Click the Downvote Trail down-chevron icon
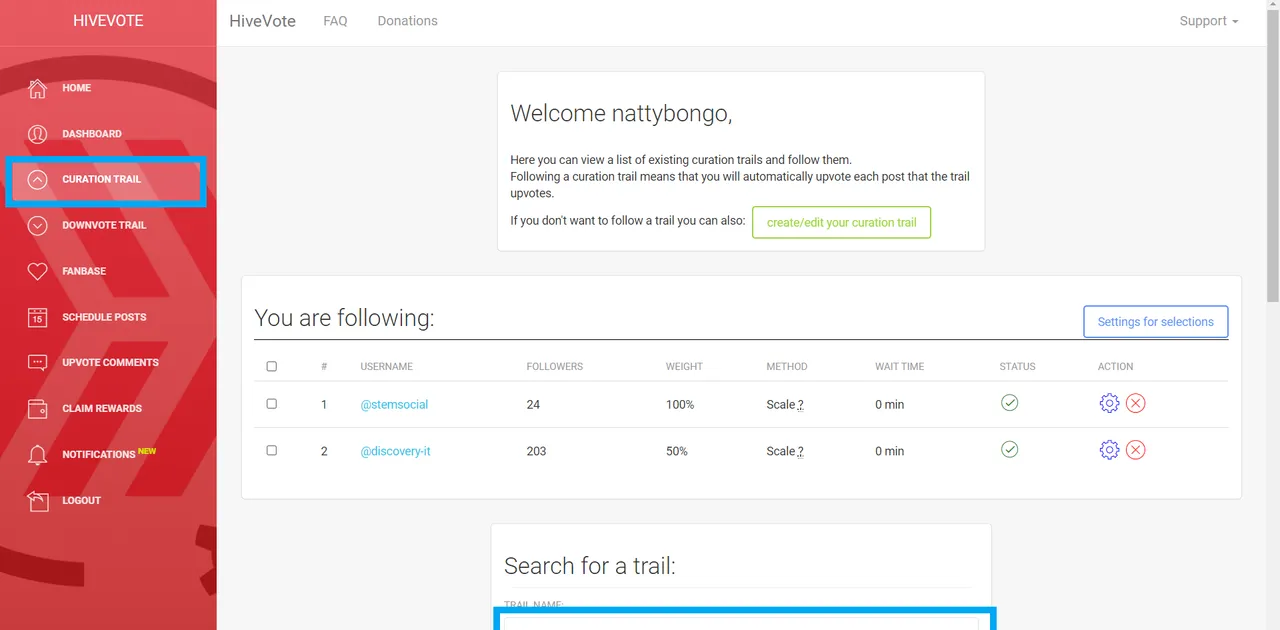The height and width of the screenshot is (630, 1280). click(x=37, y=226)
